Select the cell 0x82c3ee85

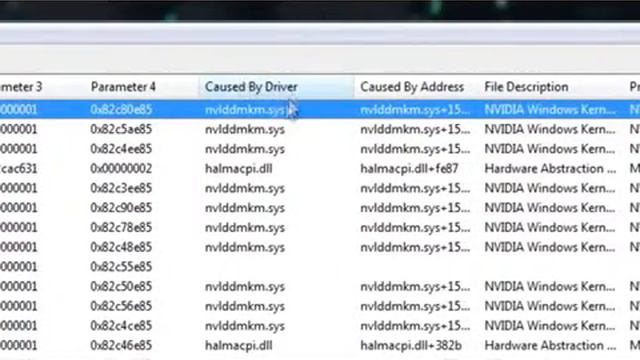click(121, 188)
